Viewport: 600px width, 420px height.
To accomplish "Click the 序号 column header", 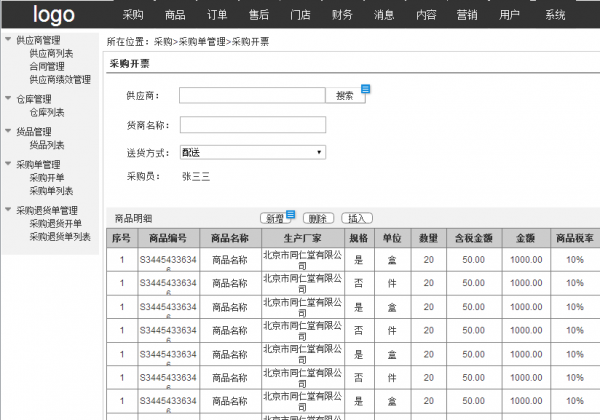I will click(122, 238).
